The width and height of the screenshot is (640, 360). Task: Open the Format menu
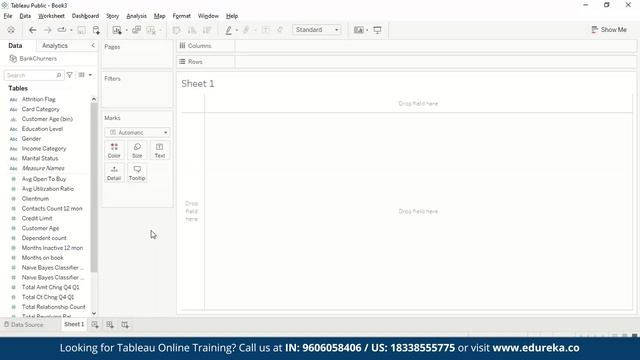point(182,16)
